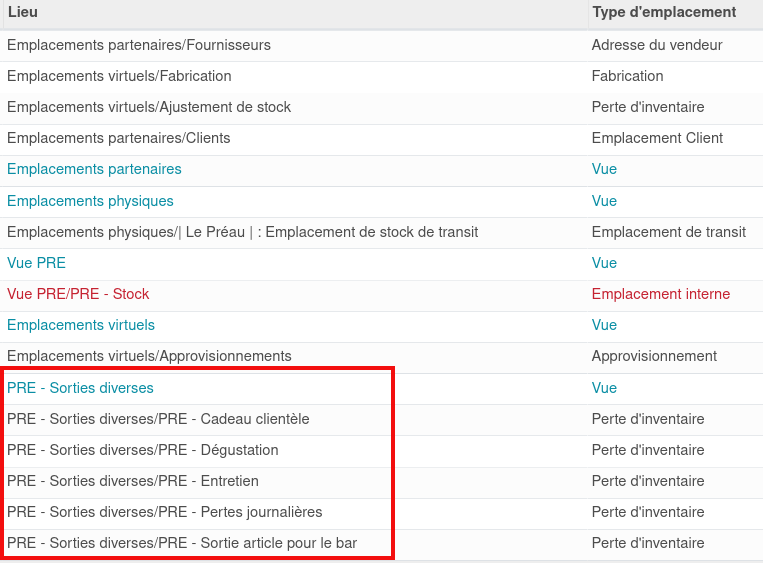
Task: Open Emplacements virtuels/Ajustement de stock row
Action: tap(149, 107)
